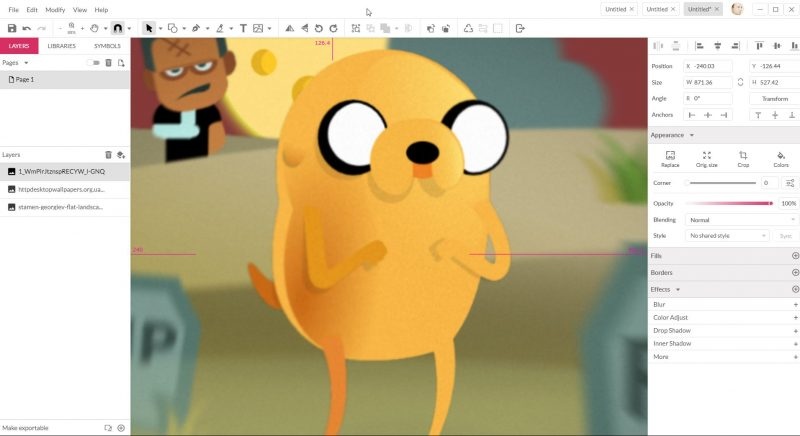This screenshot has width=800, height=436.
Task: Click the Angle rotation field
Action: [708, 98]
